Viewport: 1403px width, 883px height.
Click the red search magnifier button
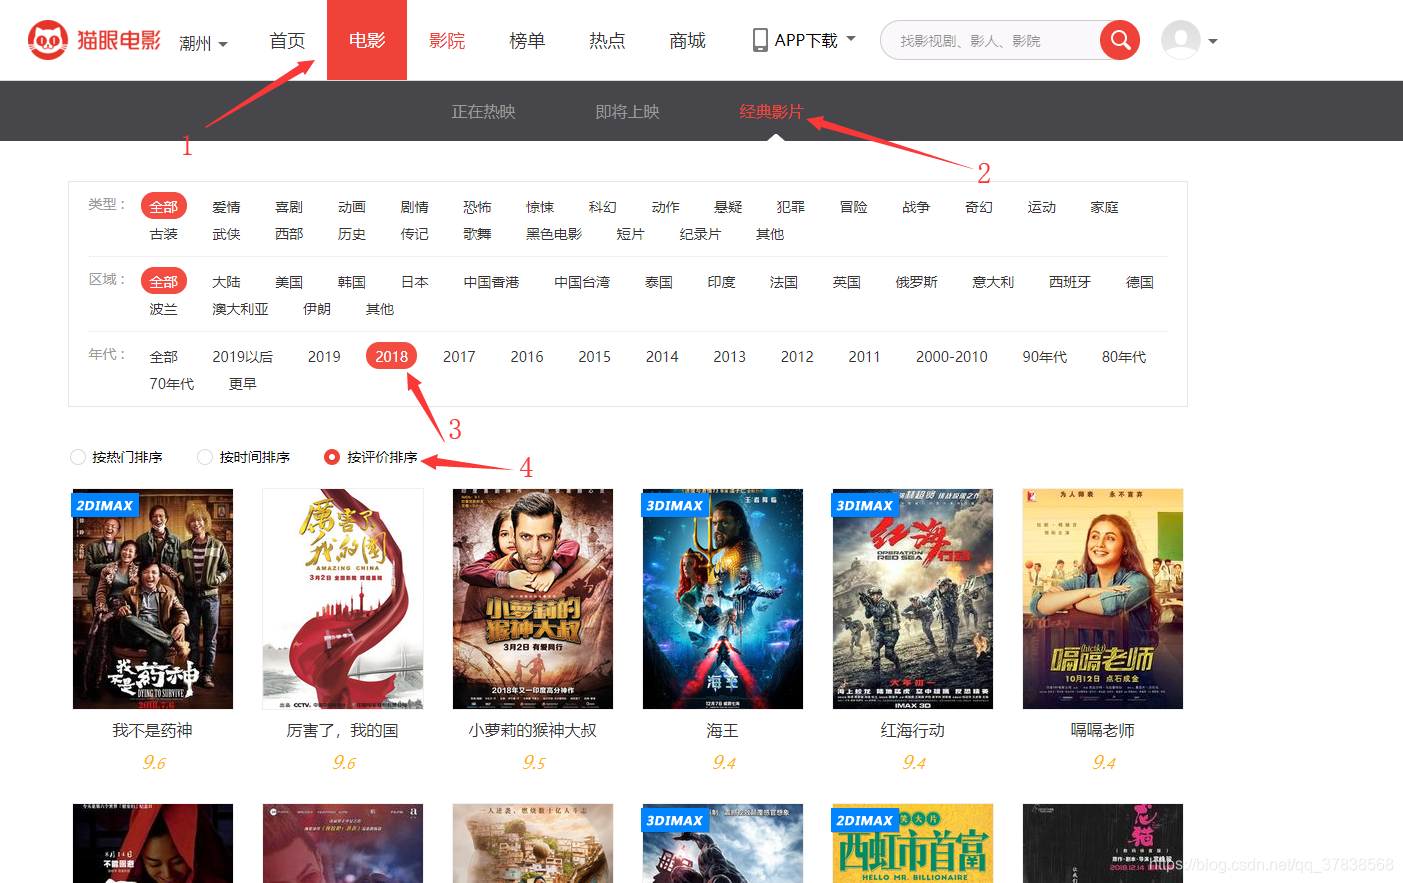coord(1120,40)
